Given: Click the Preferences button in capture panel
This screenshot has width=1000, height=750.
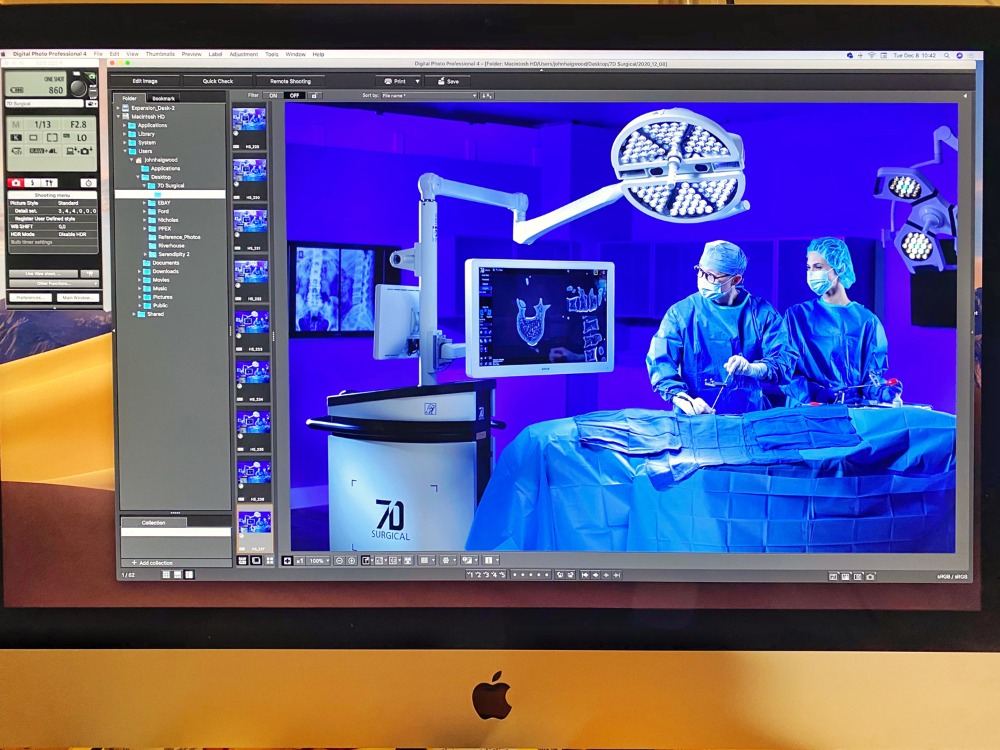Looking at the screenshot, I should [x=29, y=298].
